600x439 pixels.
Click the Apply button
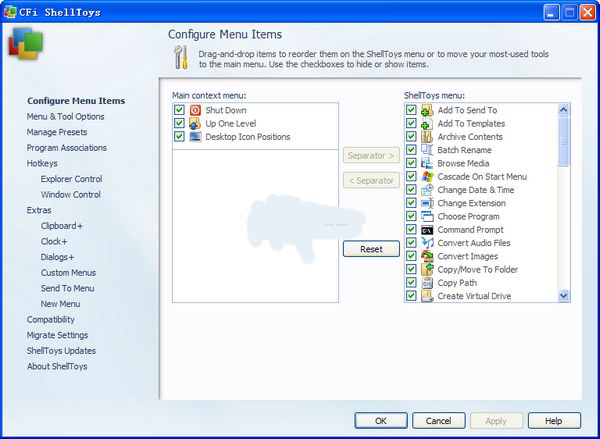click(x=496, y=421)
